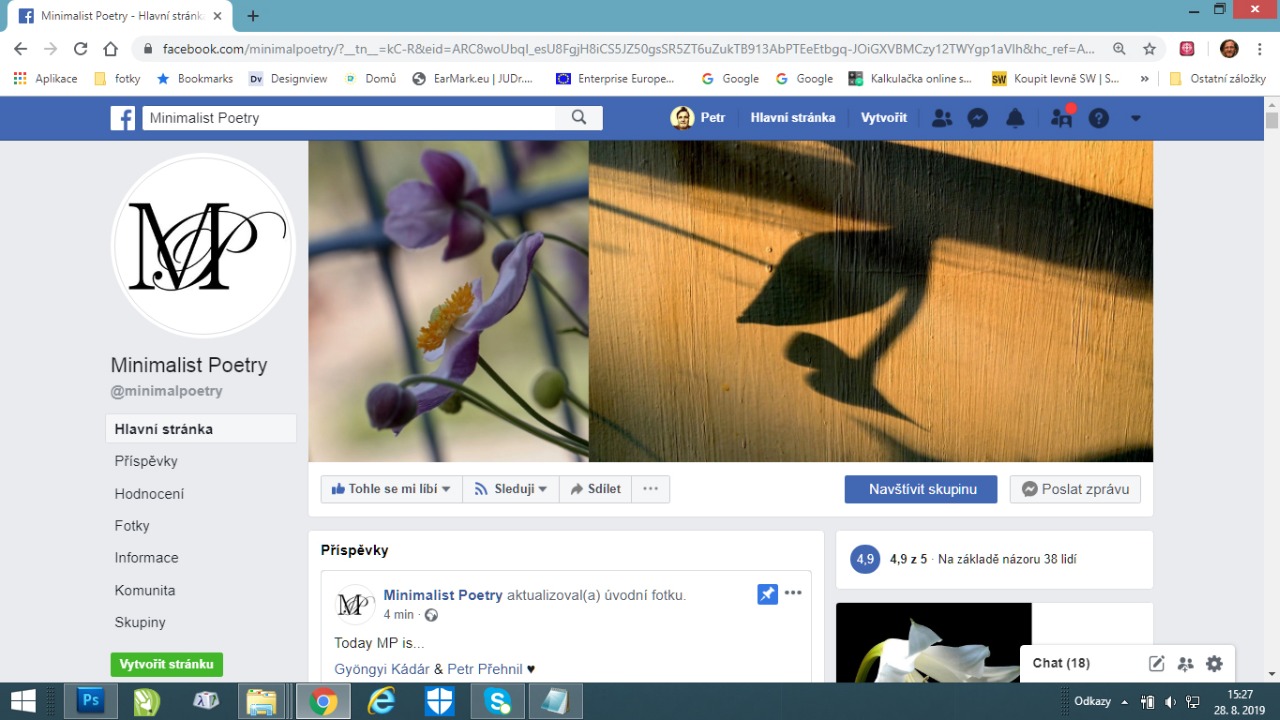The image size is (1280, 720).
Task: Bookmark page with the star icon
Action: pyautogui.click(x=1150, y=48)
